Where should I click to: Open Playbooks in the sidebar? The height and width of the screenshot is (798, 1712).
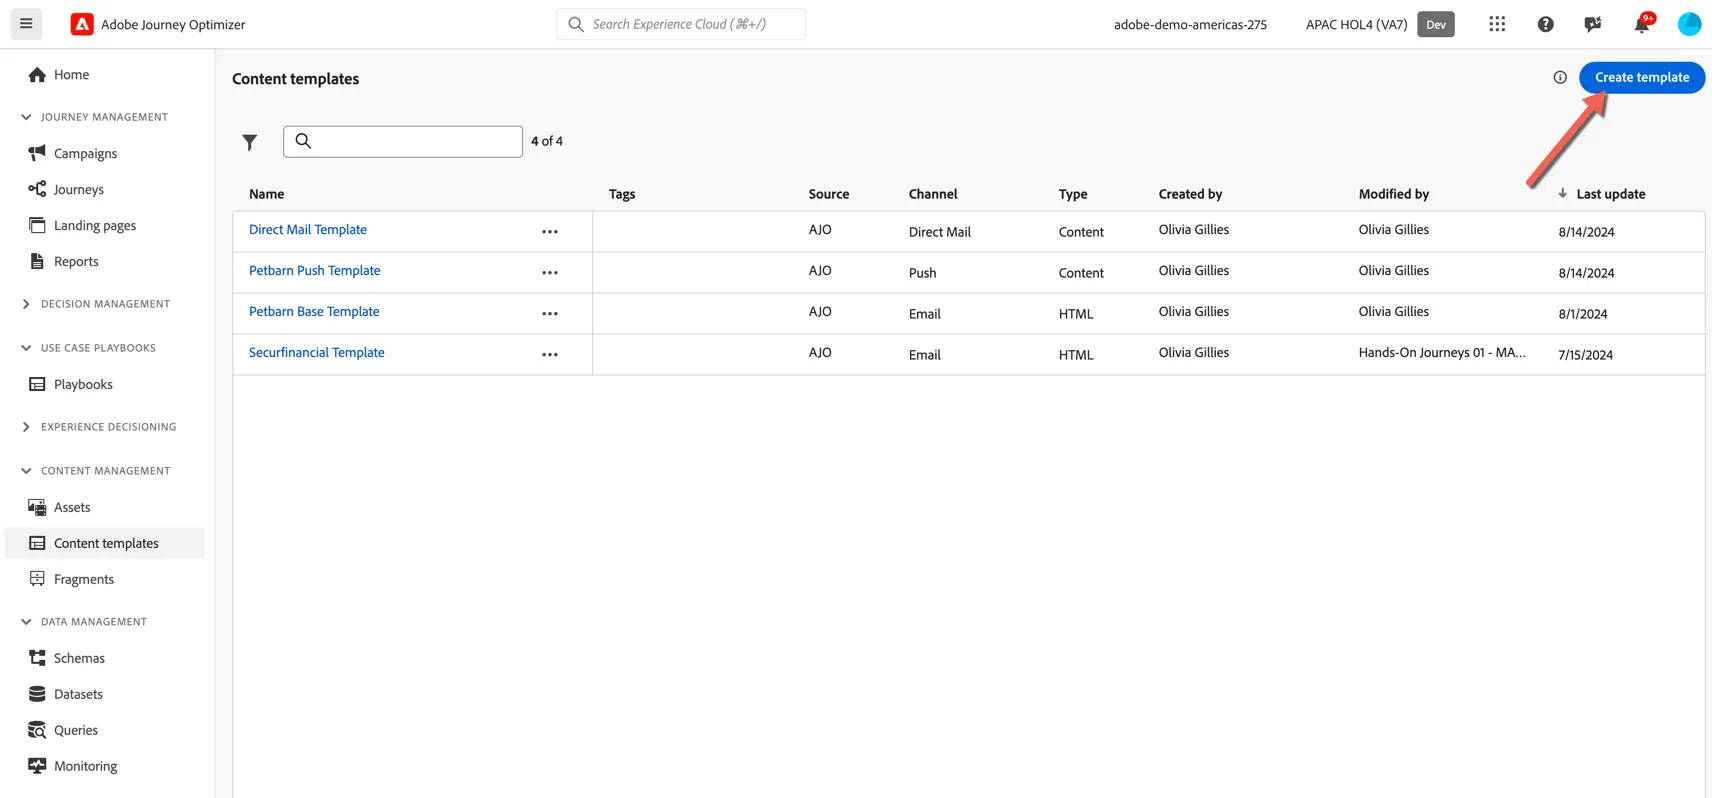pos(83,385)
